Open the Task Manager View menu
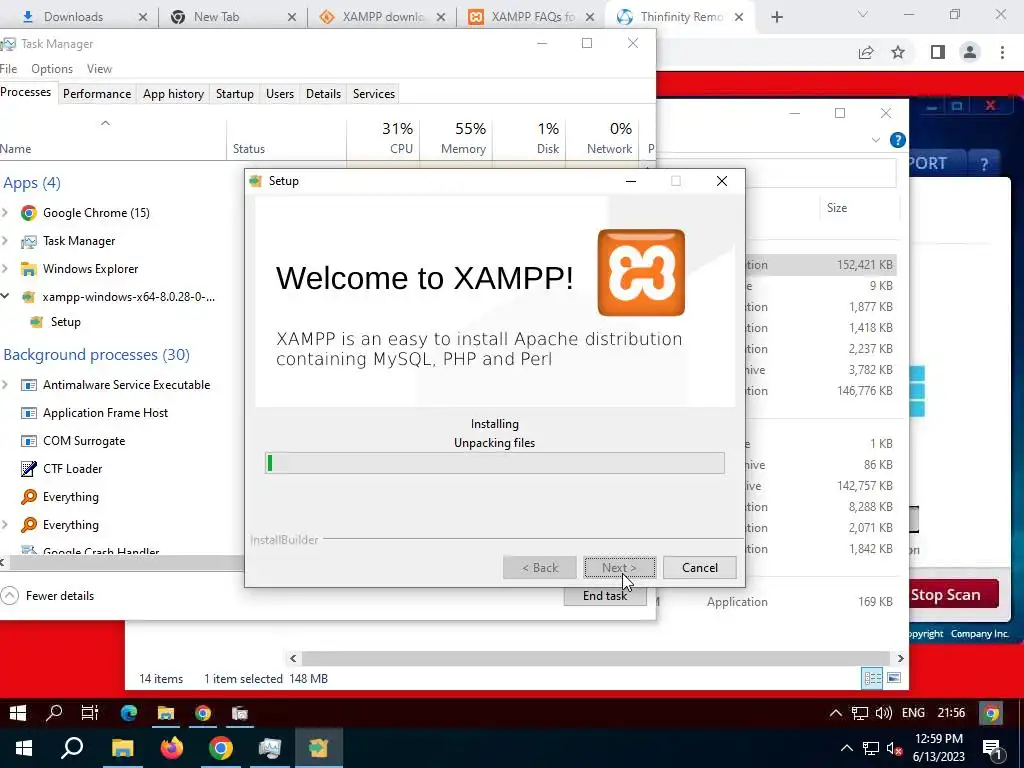Image resolution: width=1024 pixels, height=768 pixels. [x=99, y=69]
